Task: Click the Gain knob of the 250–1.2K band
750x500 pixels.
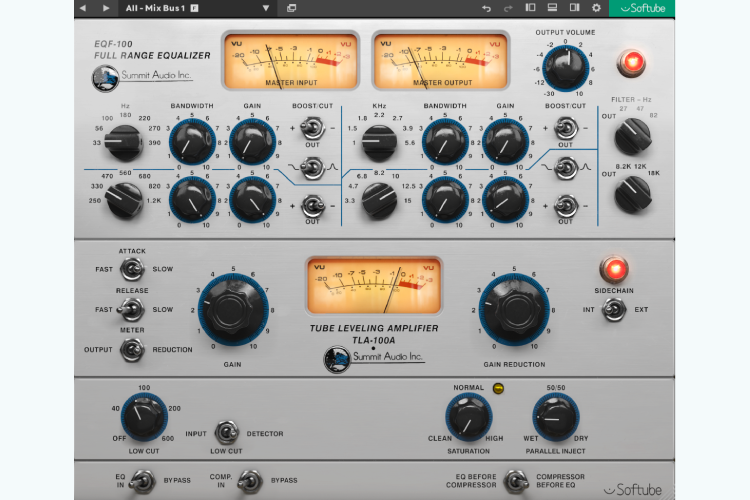Action: (x=252, y=200)
